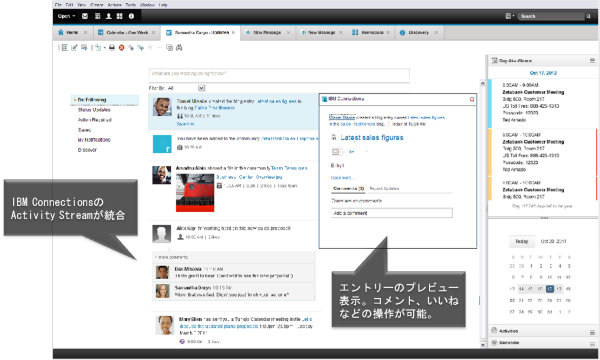Open Day-At-A-Glance panel menu icon
Image resolution: width=600 pixels, height=360 pixels.
[592, 60]
